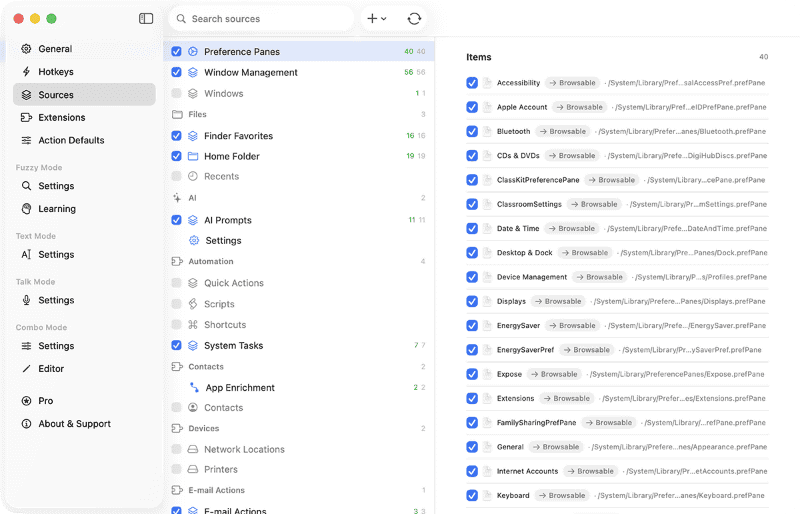Viewport: 800px width, 514px height.
Task: Uncheck the Preference Panes source
Action: tap(177, 52)
